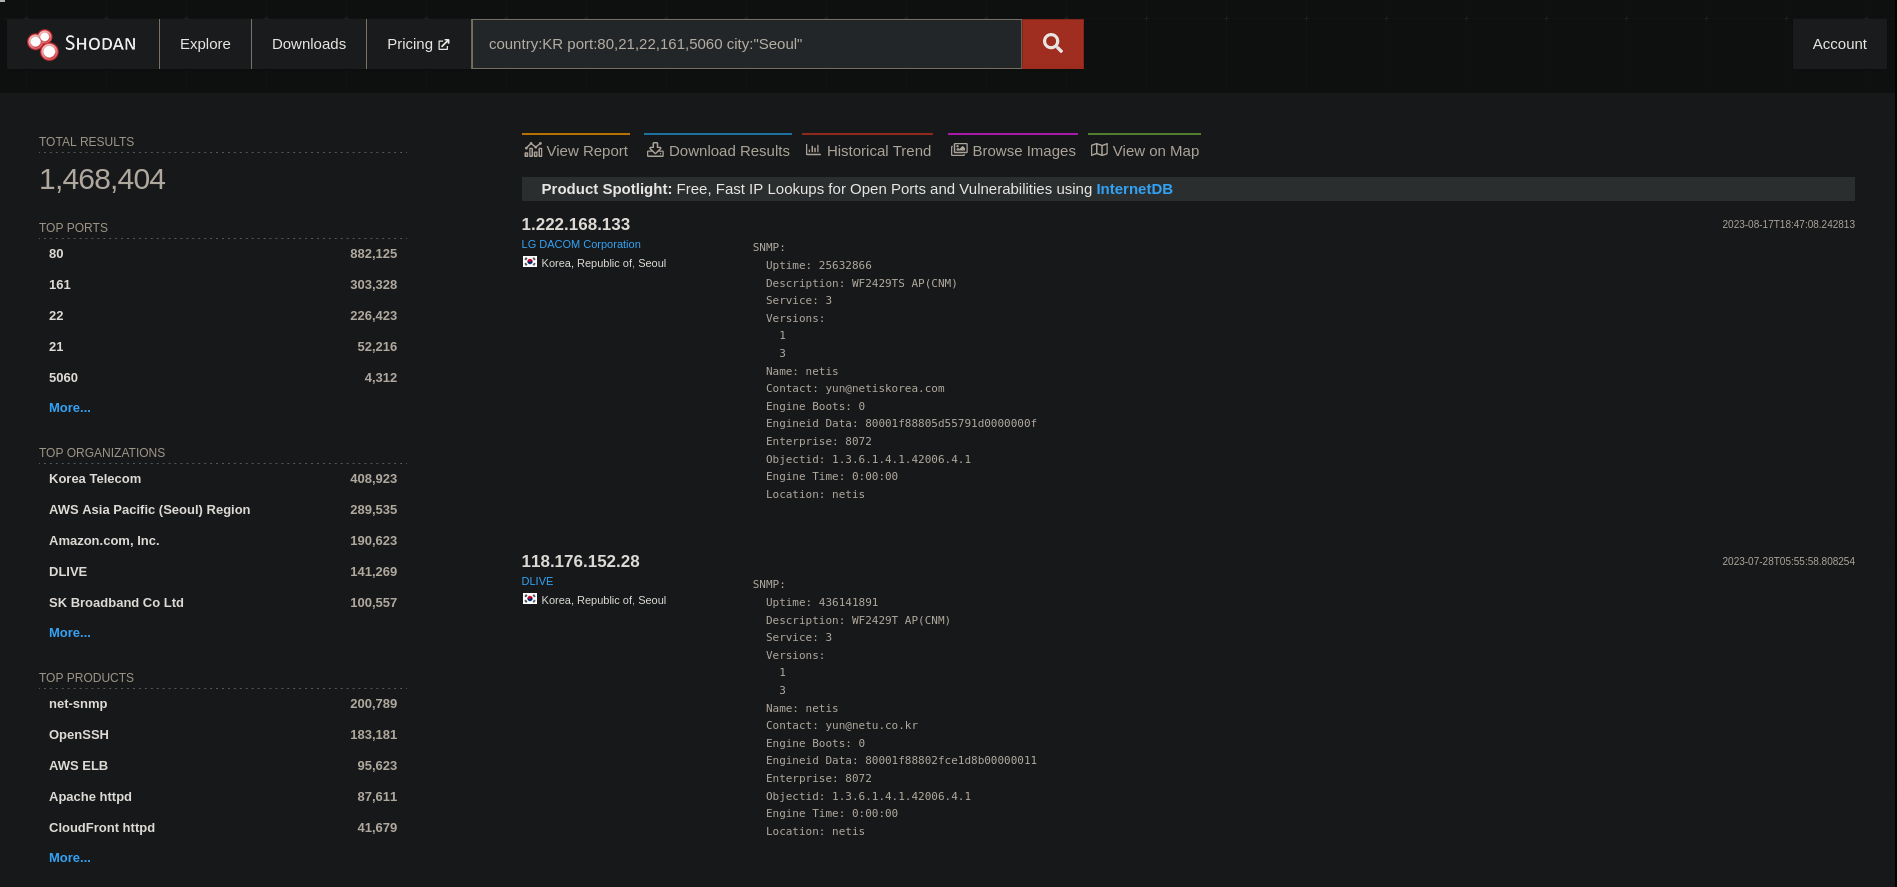
Task: Filter by Korea Telecom organization
Action: [x=95, y=479]
